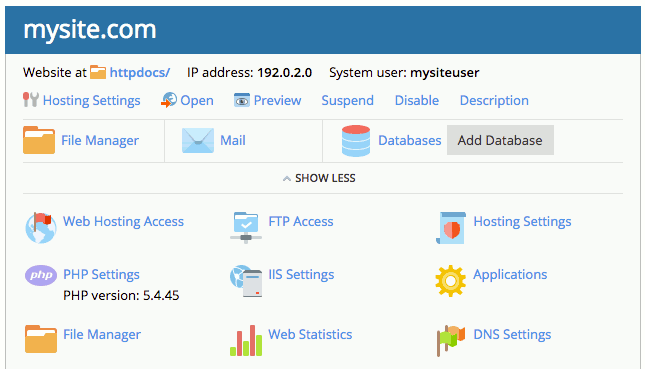645x369 pixels.
Task: Open the Databases link
Action: (x=410, y=140)
